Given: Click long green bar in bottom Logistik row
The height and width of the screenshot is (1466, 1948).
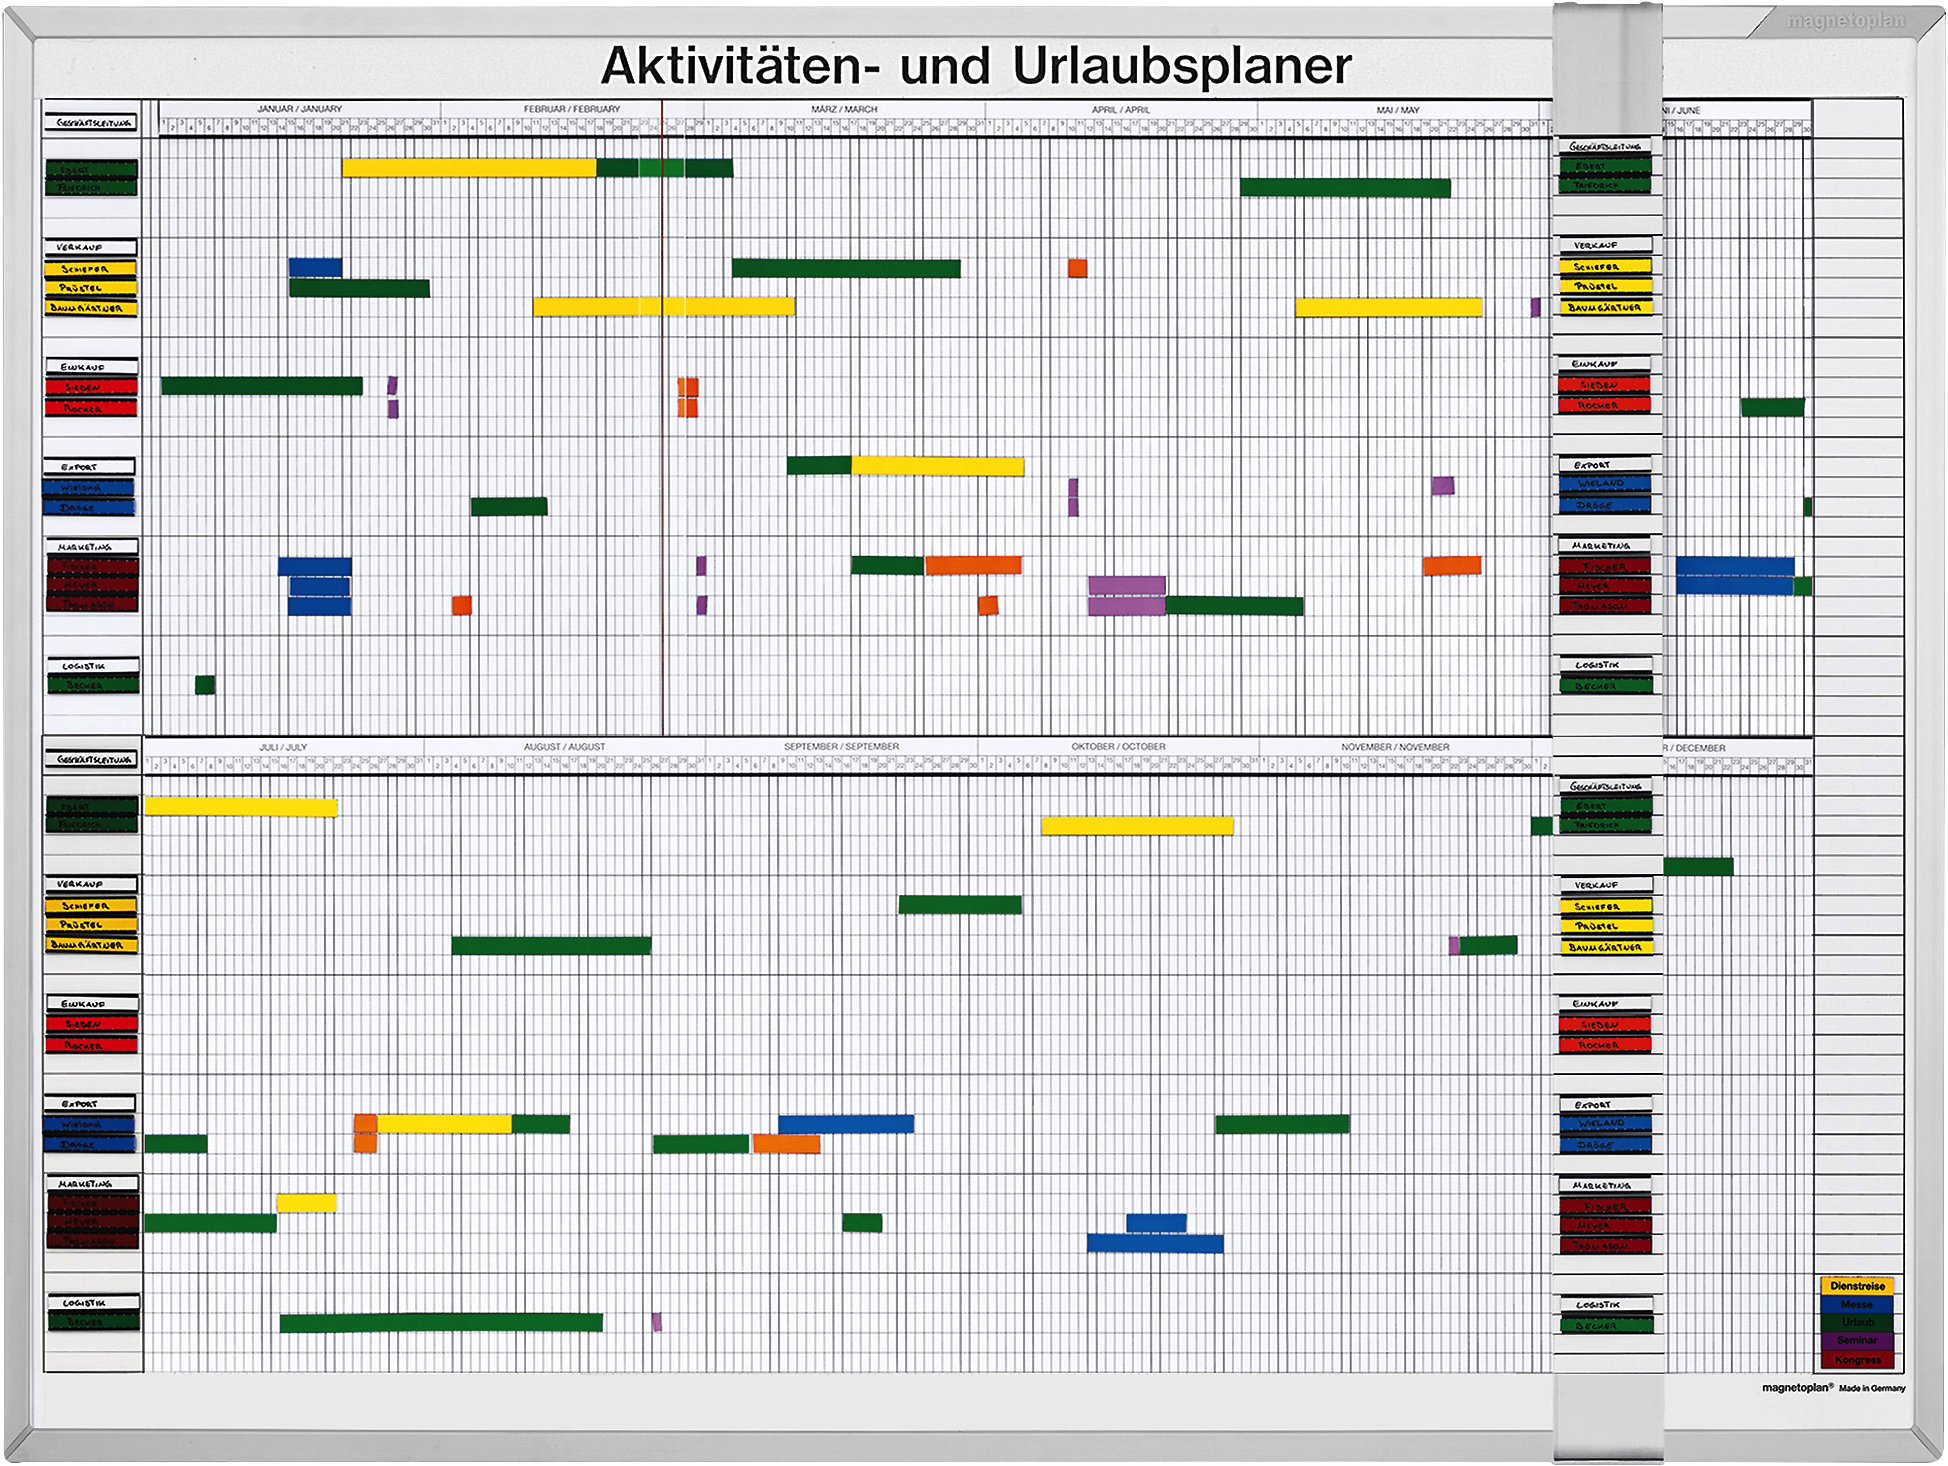Looking at the screenshot, I should (441, 1323).
